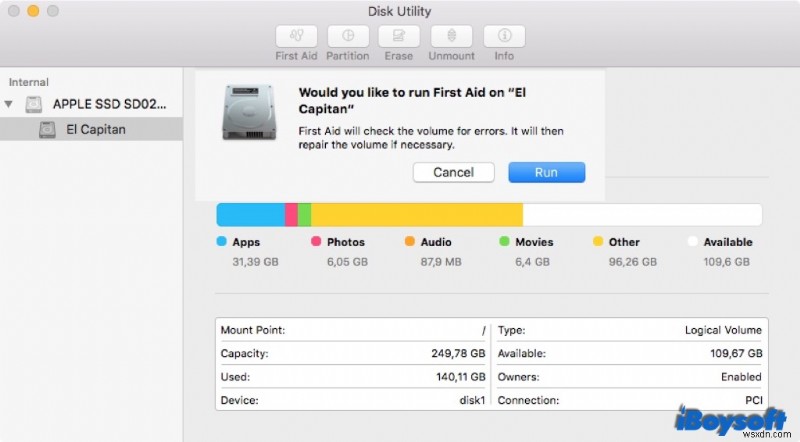The width and height of the screenshot is (800, 442).
Task: Click the Owners value Enabled
Action: coord(741,377)
